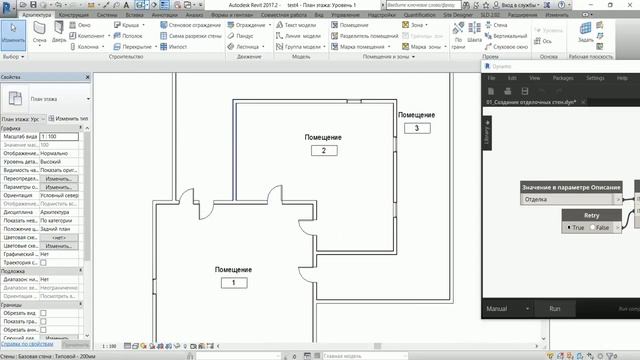The height and width of the screenshot is (360, 640).
Task: Toggle Траектория с... checkbox
Action: click(x=43, y=263)
